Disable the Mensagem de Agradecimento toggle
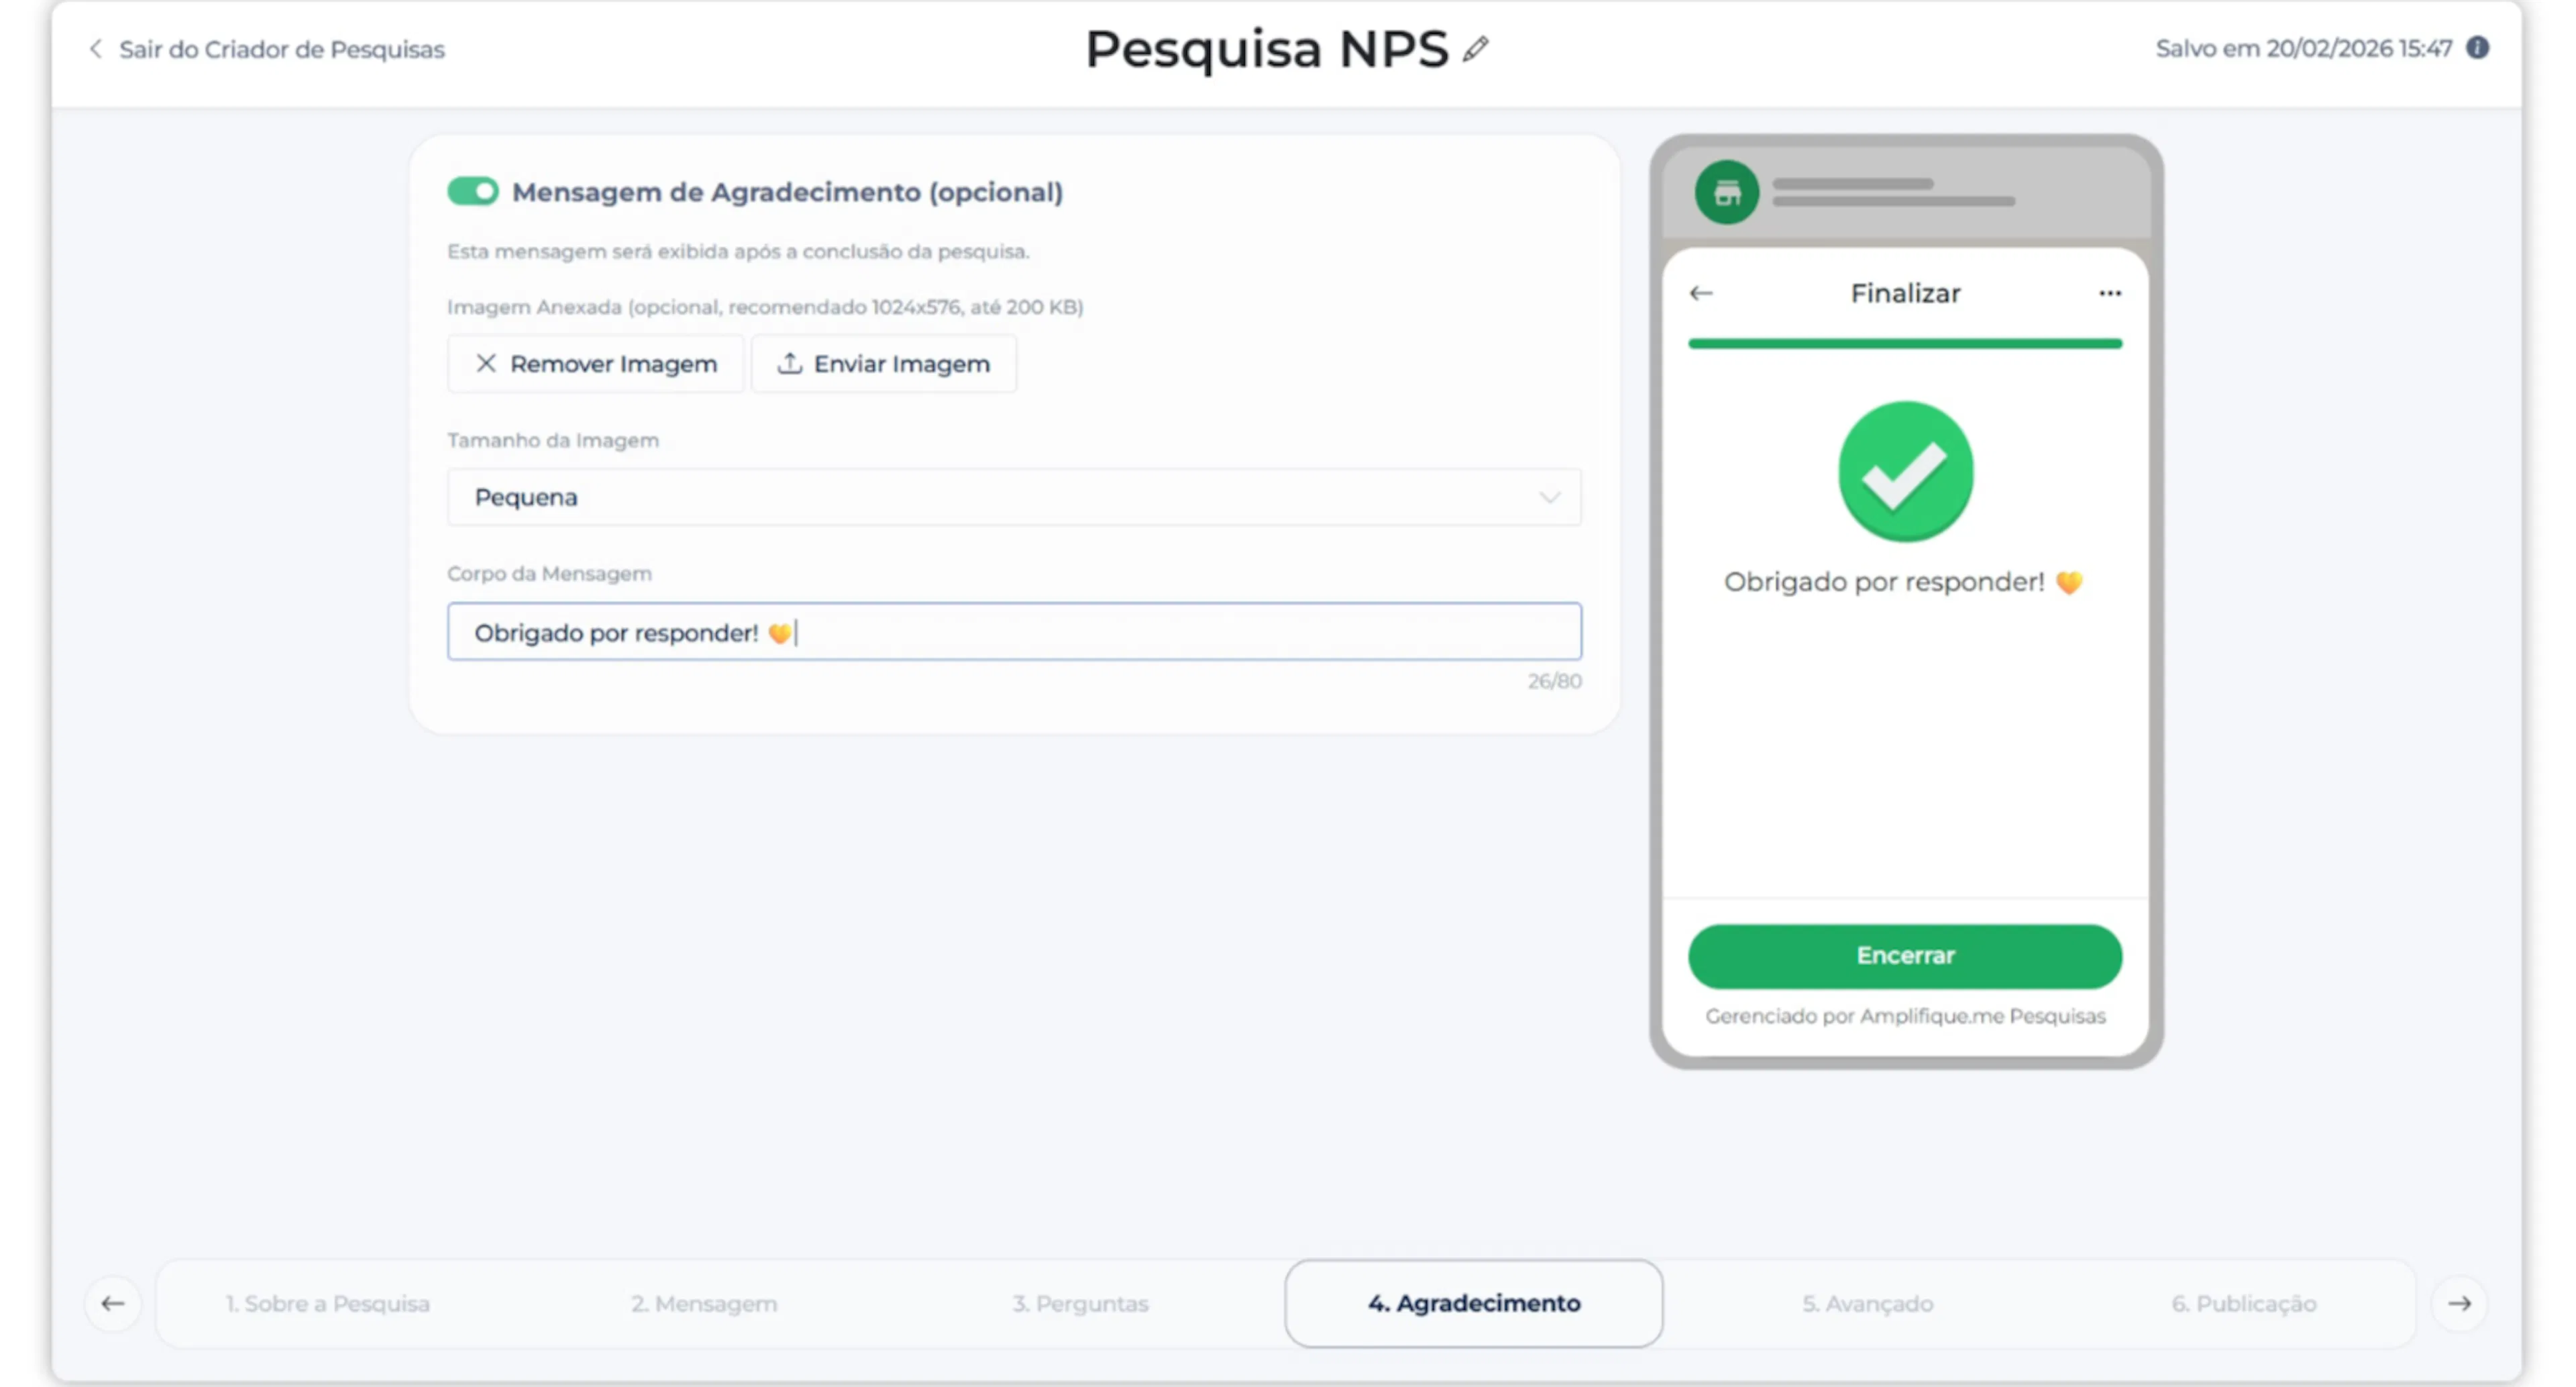Viewport: 2576px width, 1387px height. (472, 191)
